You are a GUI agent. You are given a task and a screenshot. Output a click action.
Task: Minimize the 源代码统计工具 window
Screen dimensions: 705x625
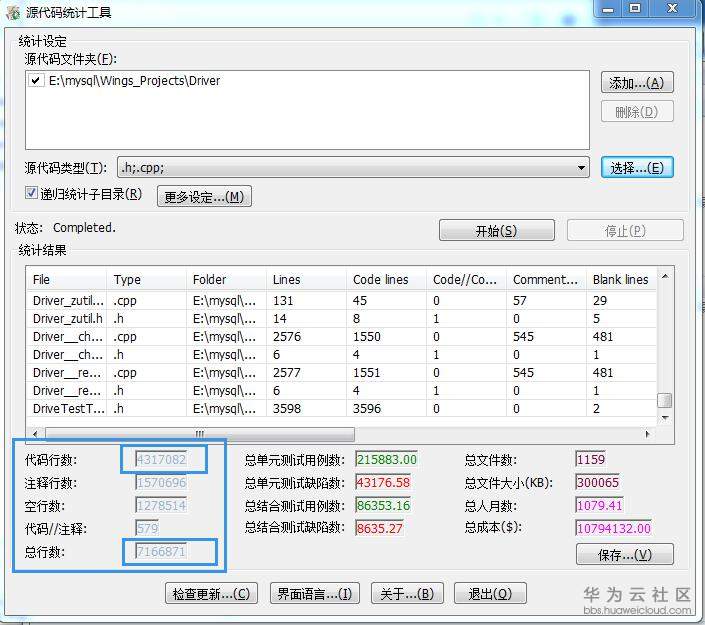pyautogui.click(x=608, y=9)
